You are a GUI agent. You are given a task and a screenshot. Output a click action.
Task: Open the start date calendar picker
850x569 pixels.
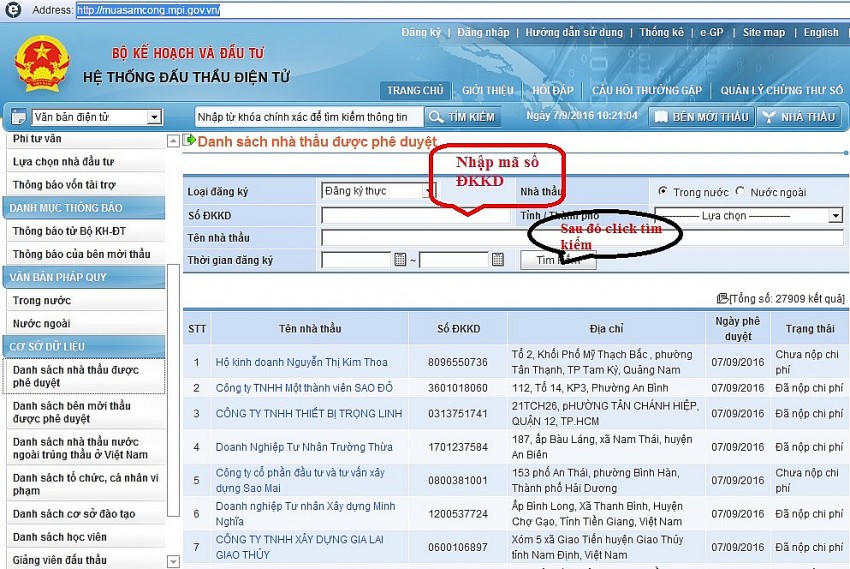(400, 260)
